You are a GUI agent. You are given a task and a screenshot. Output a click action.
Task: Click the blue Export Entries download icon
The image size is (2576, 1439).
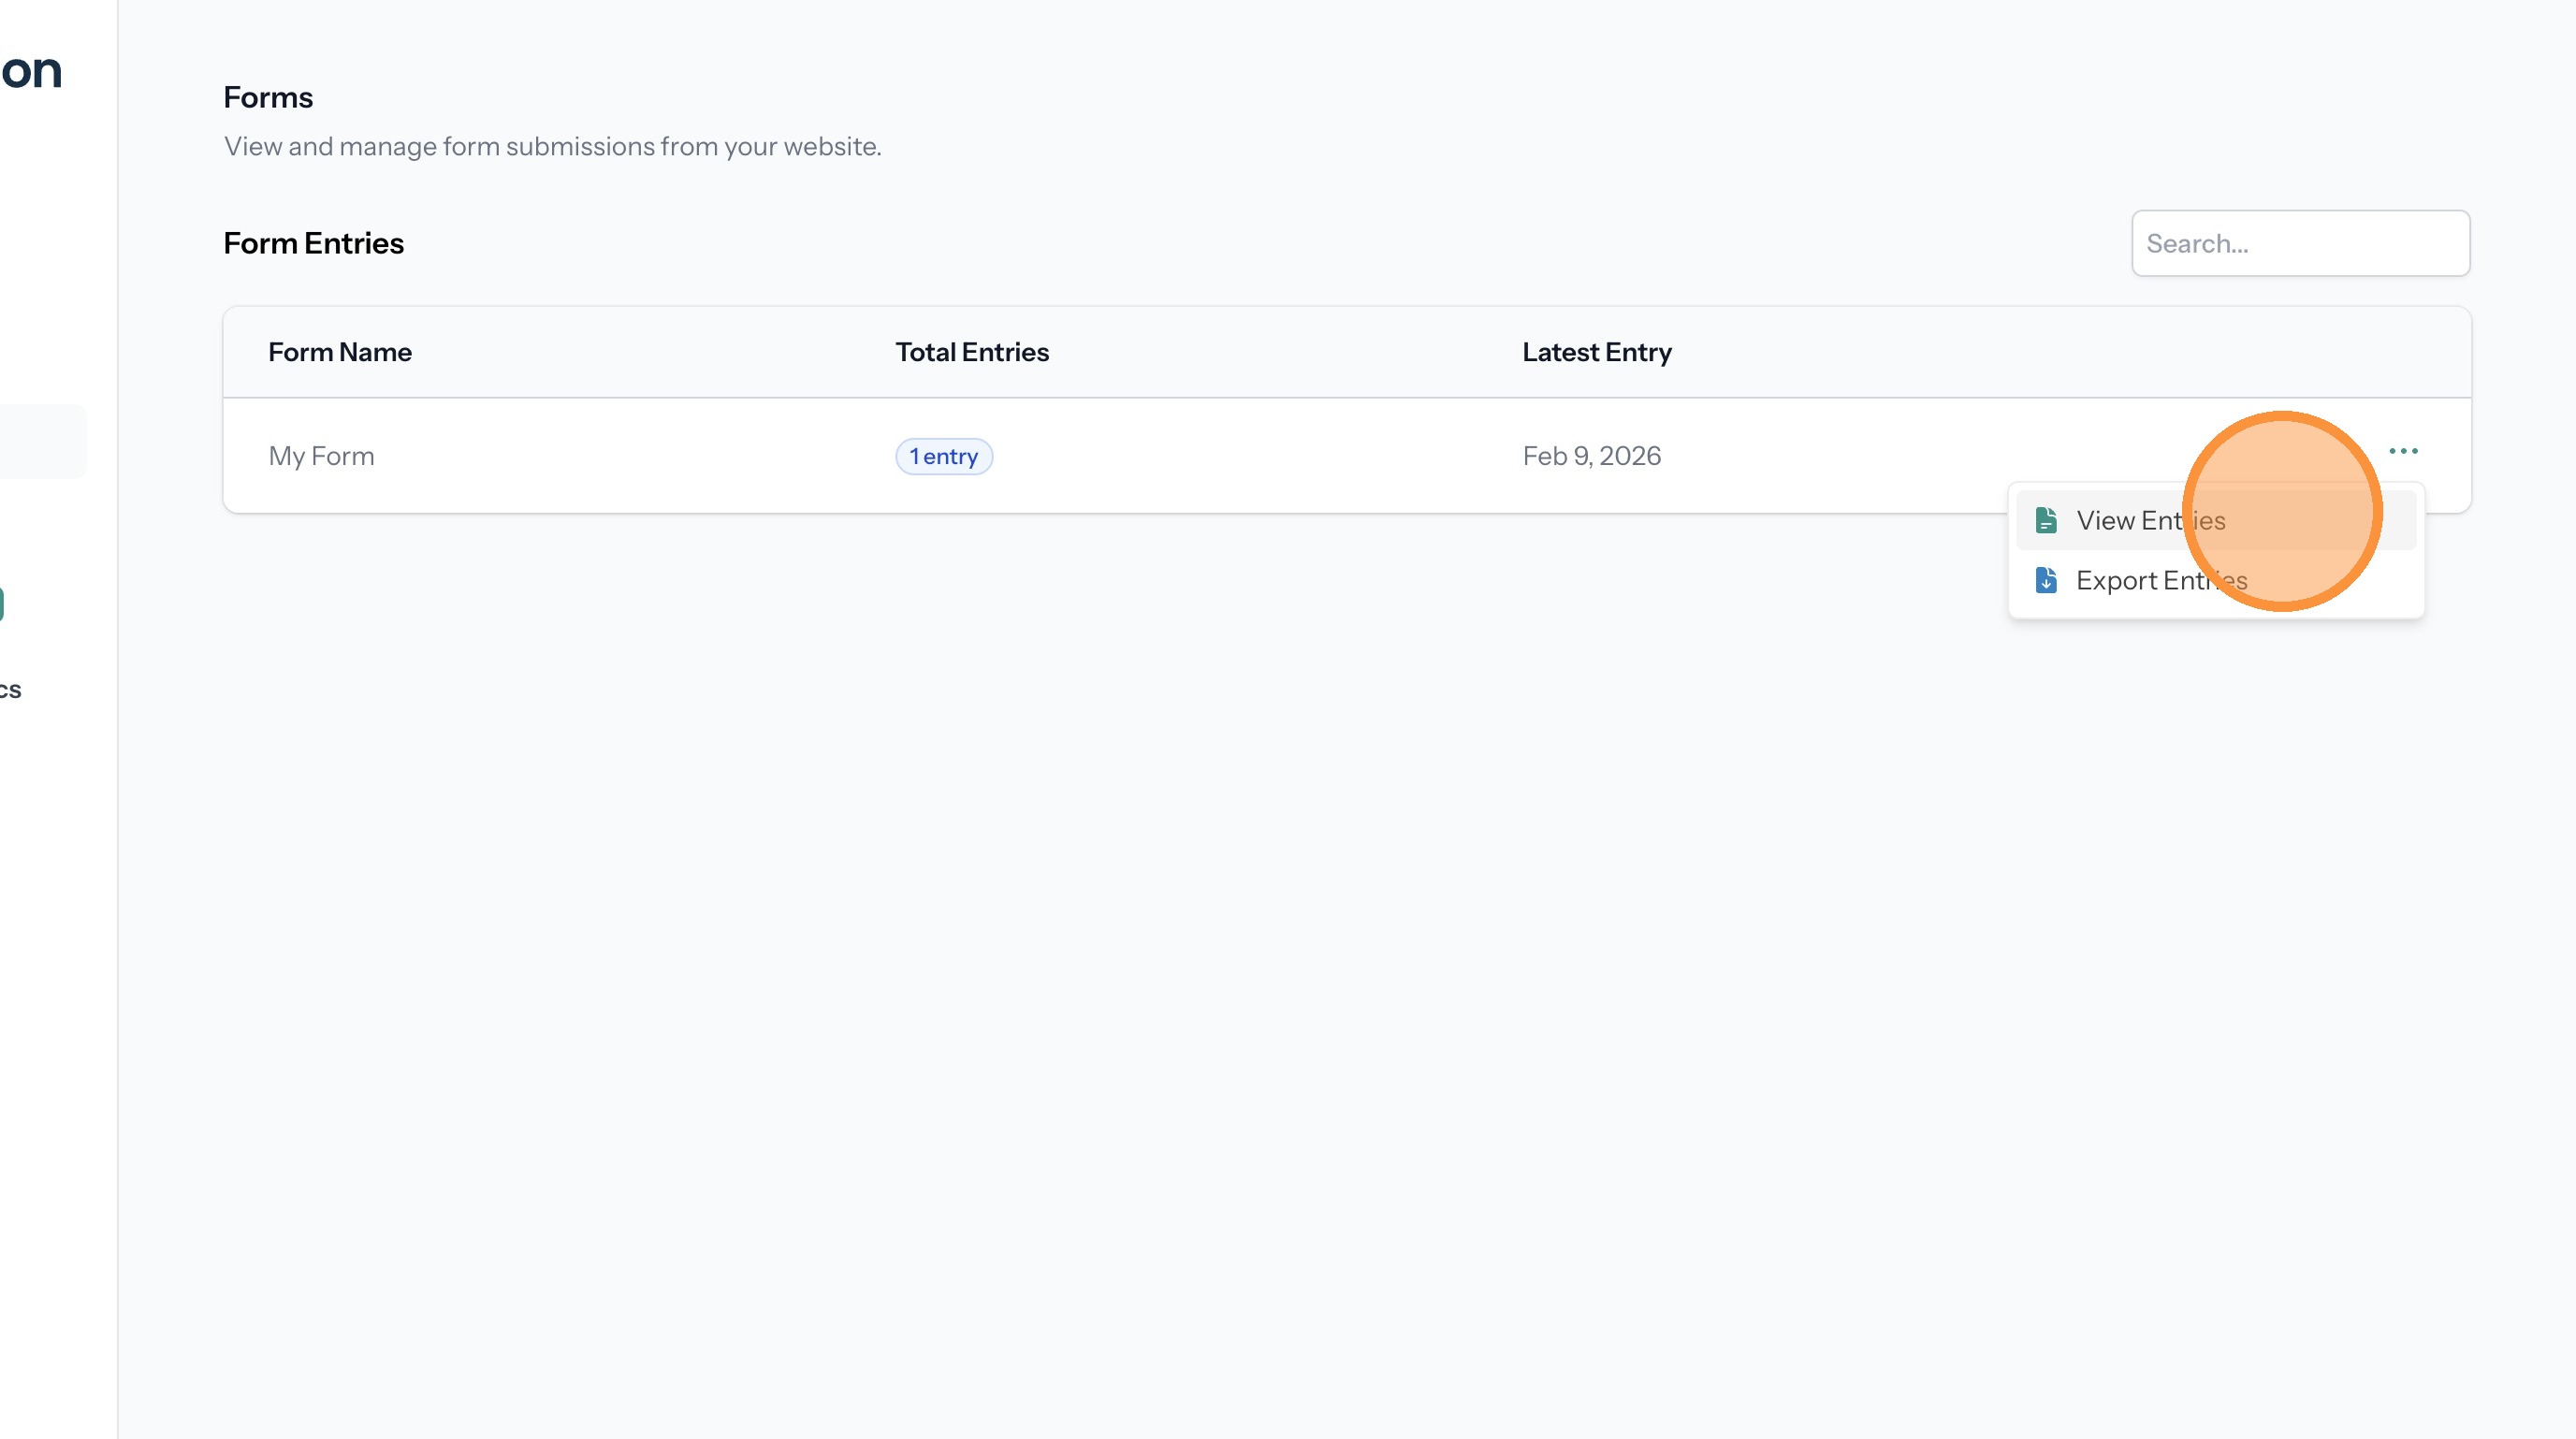click(x=2046, y=580)
